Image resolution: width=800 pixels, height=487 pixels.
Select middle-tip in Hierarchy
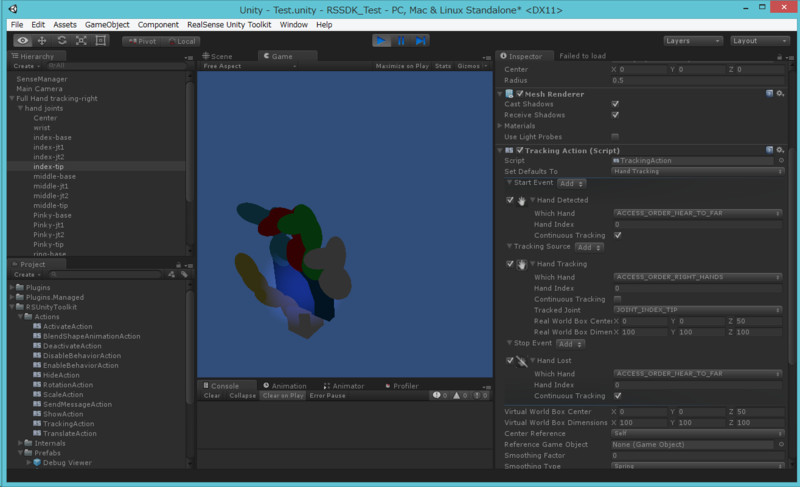click(x=51, y=206)
